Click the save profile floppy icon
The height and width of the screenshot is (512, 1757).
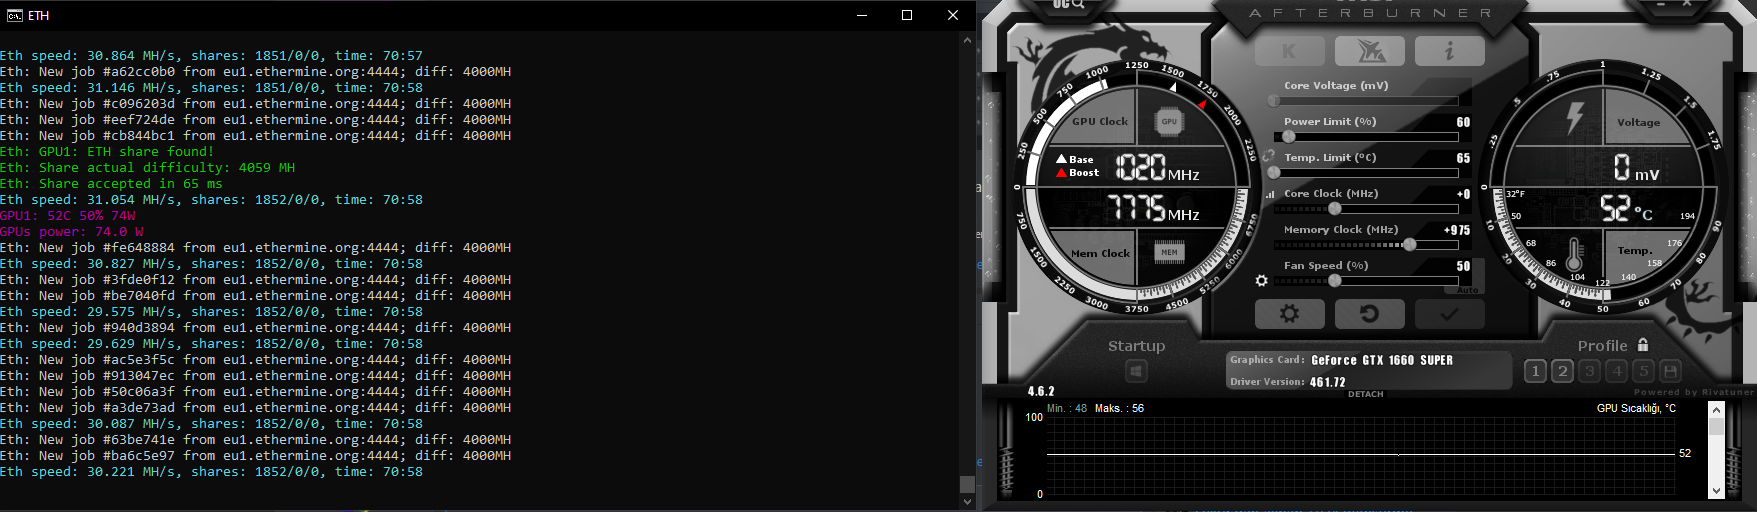click(1670, 371)
